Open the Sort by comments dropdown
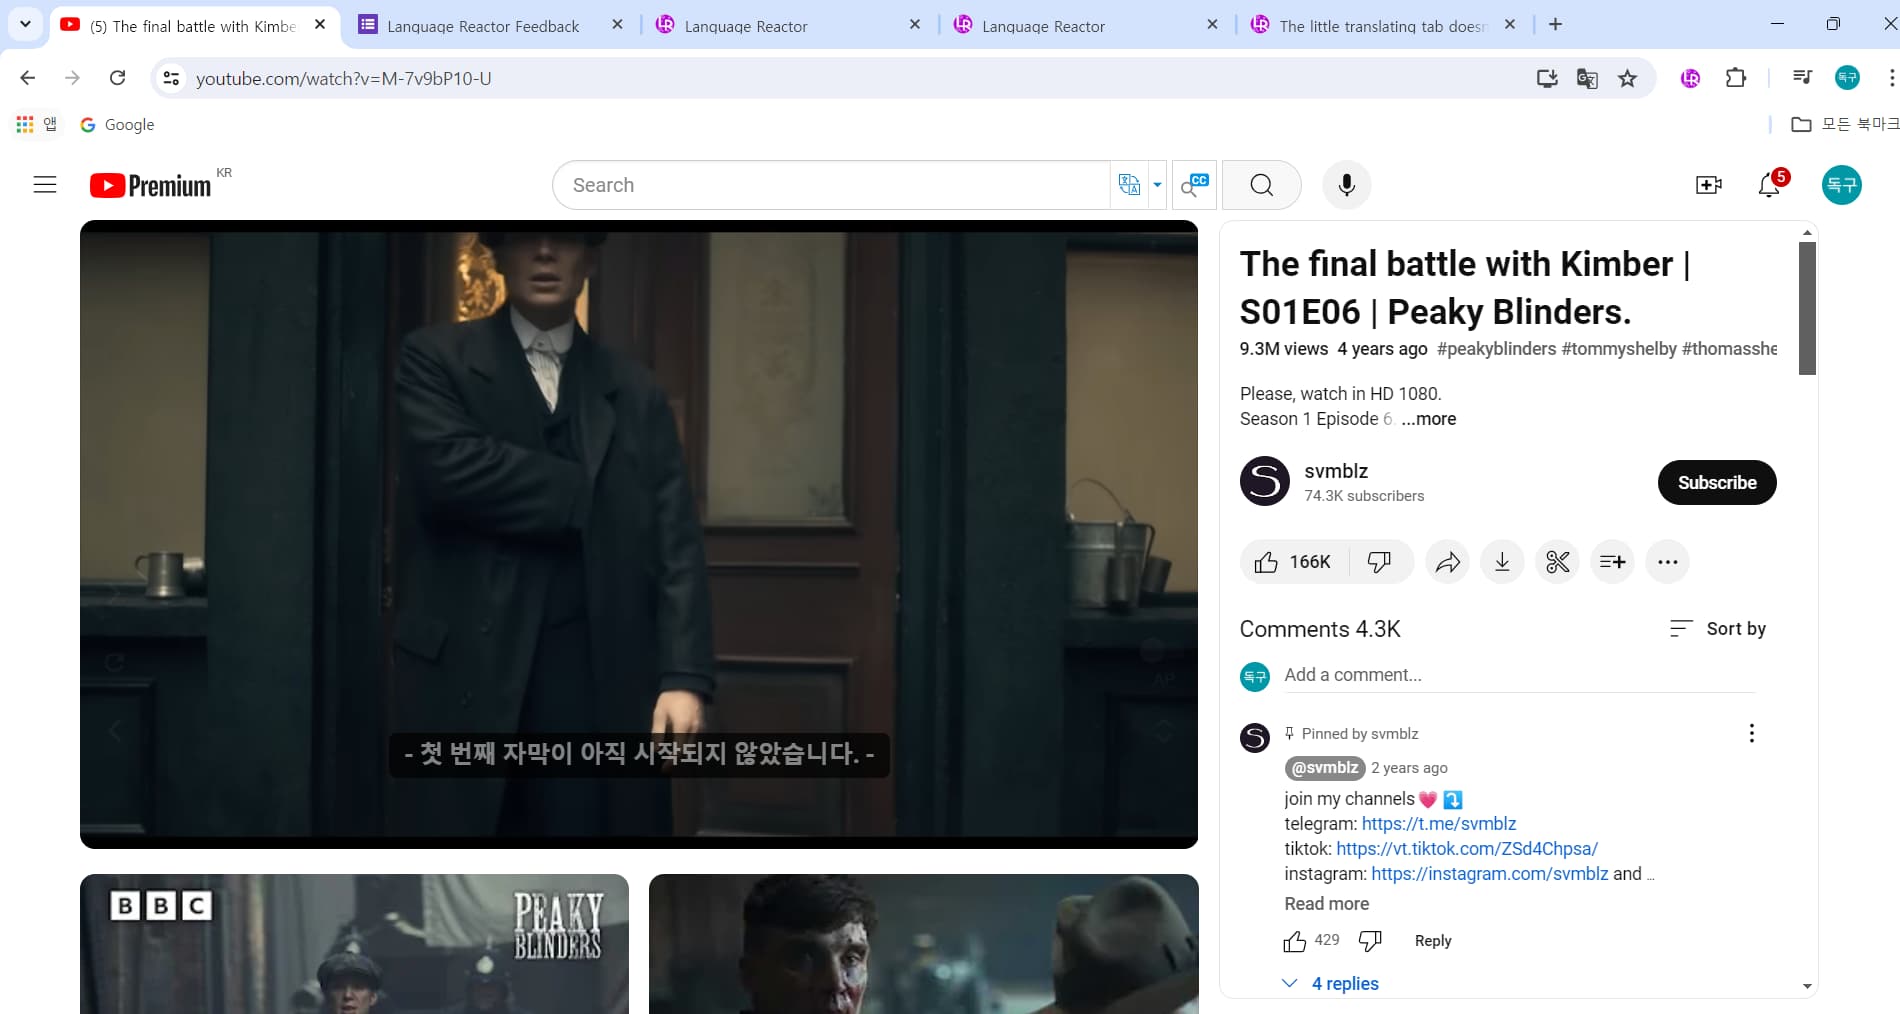The image size is (1900, 1014). point(1718,629)
